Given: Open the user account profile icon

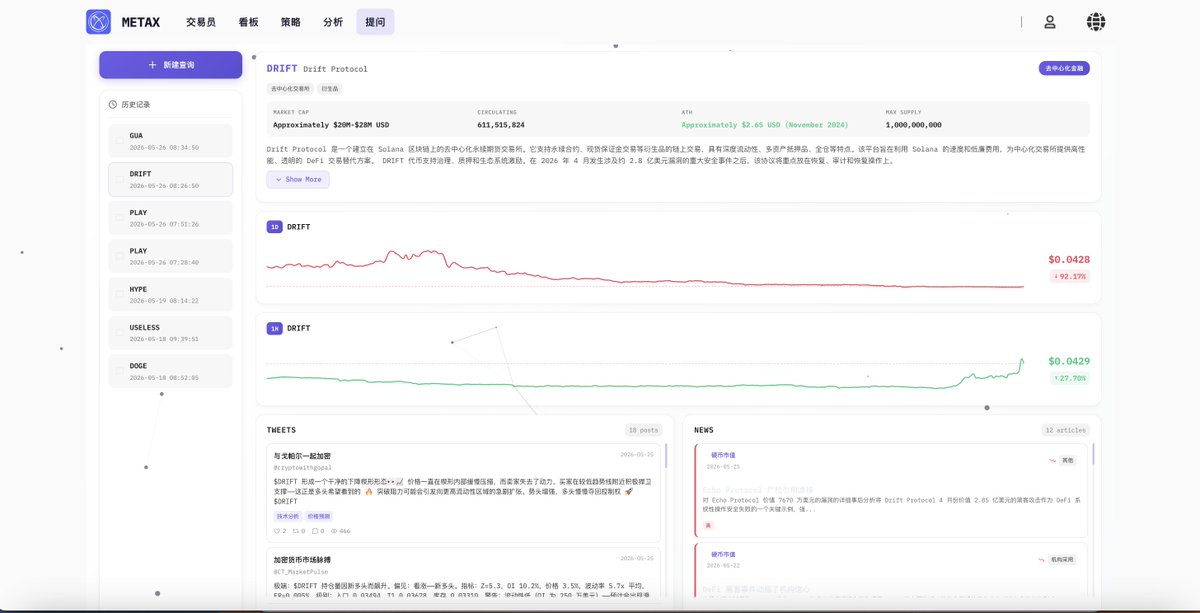Looking at the screenshot, I should pos(1050,22).
